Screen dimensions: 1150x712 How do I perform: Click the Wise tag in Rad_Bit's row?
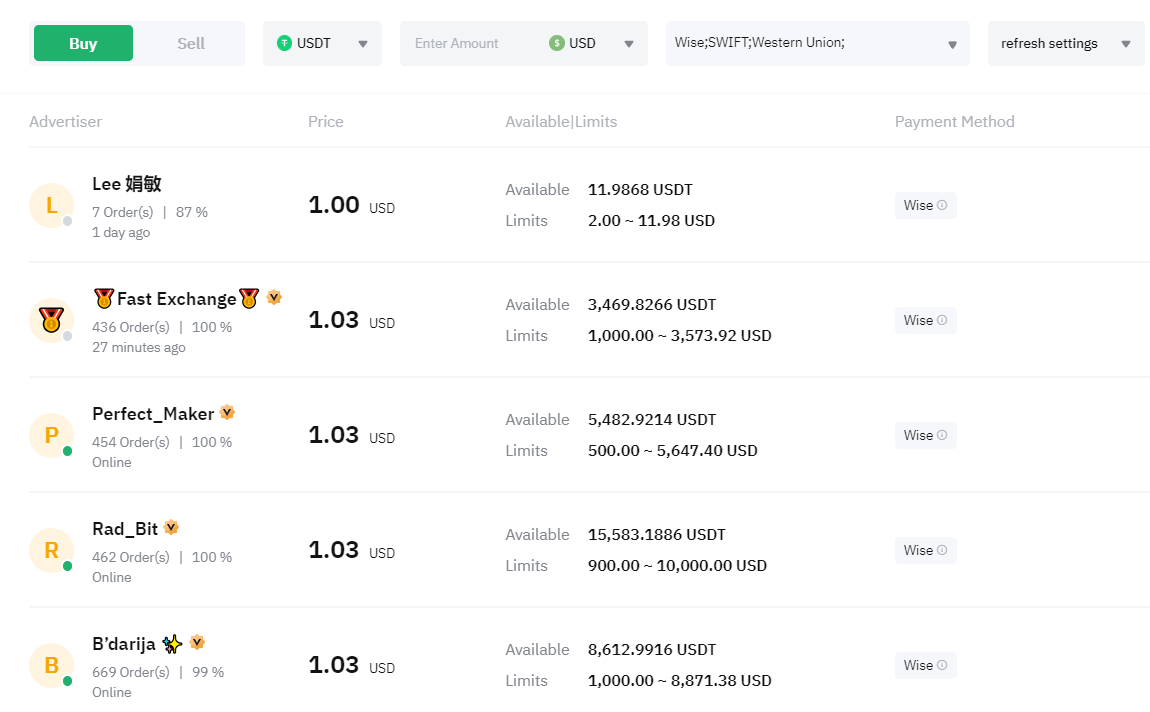(x=918, y=550)
